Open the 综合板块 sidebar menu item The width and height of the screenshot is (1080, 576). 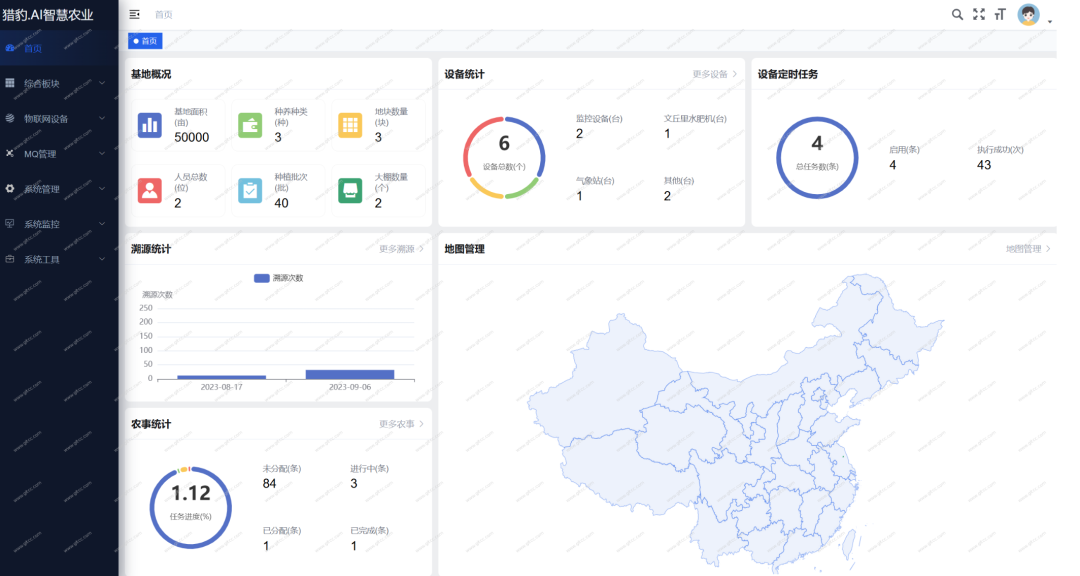point(59,83)
